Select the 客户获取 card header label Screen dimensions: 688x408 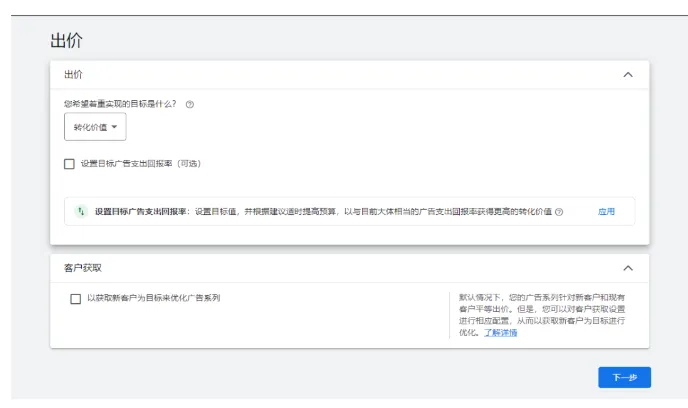click(83, 268)
